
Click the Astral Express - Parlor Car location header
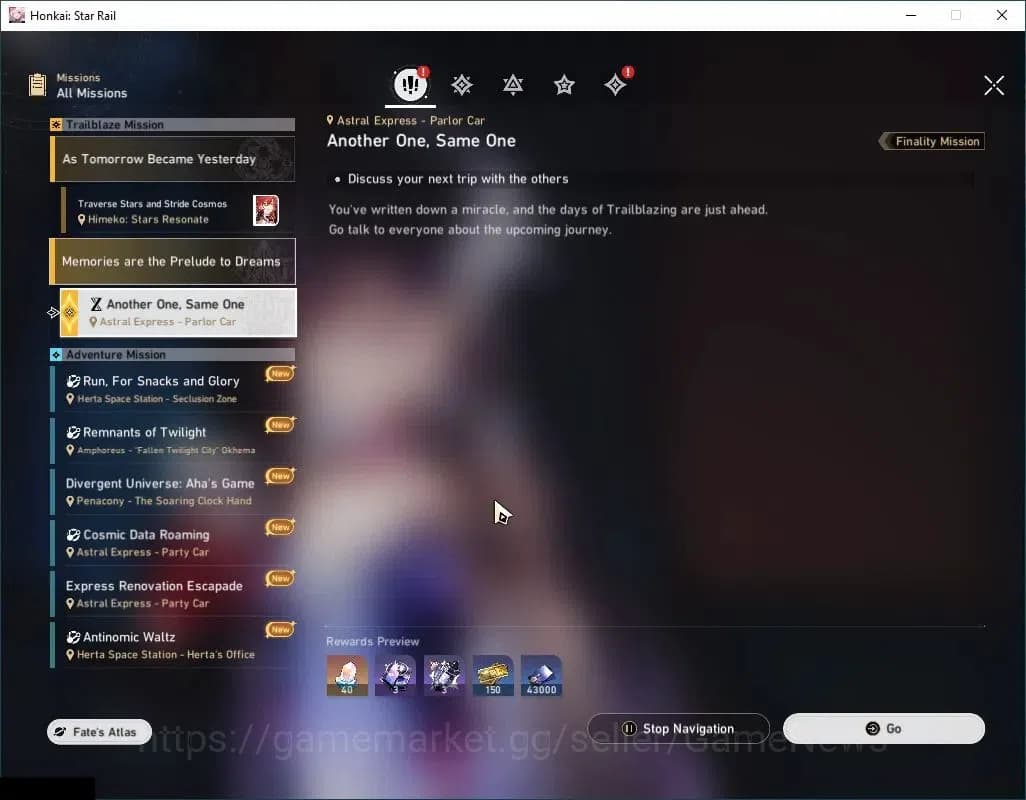click(x=406, y=120)
